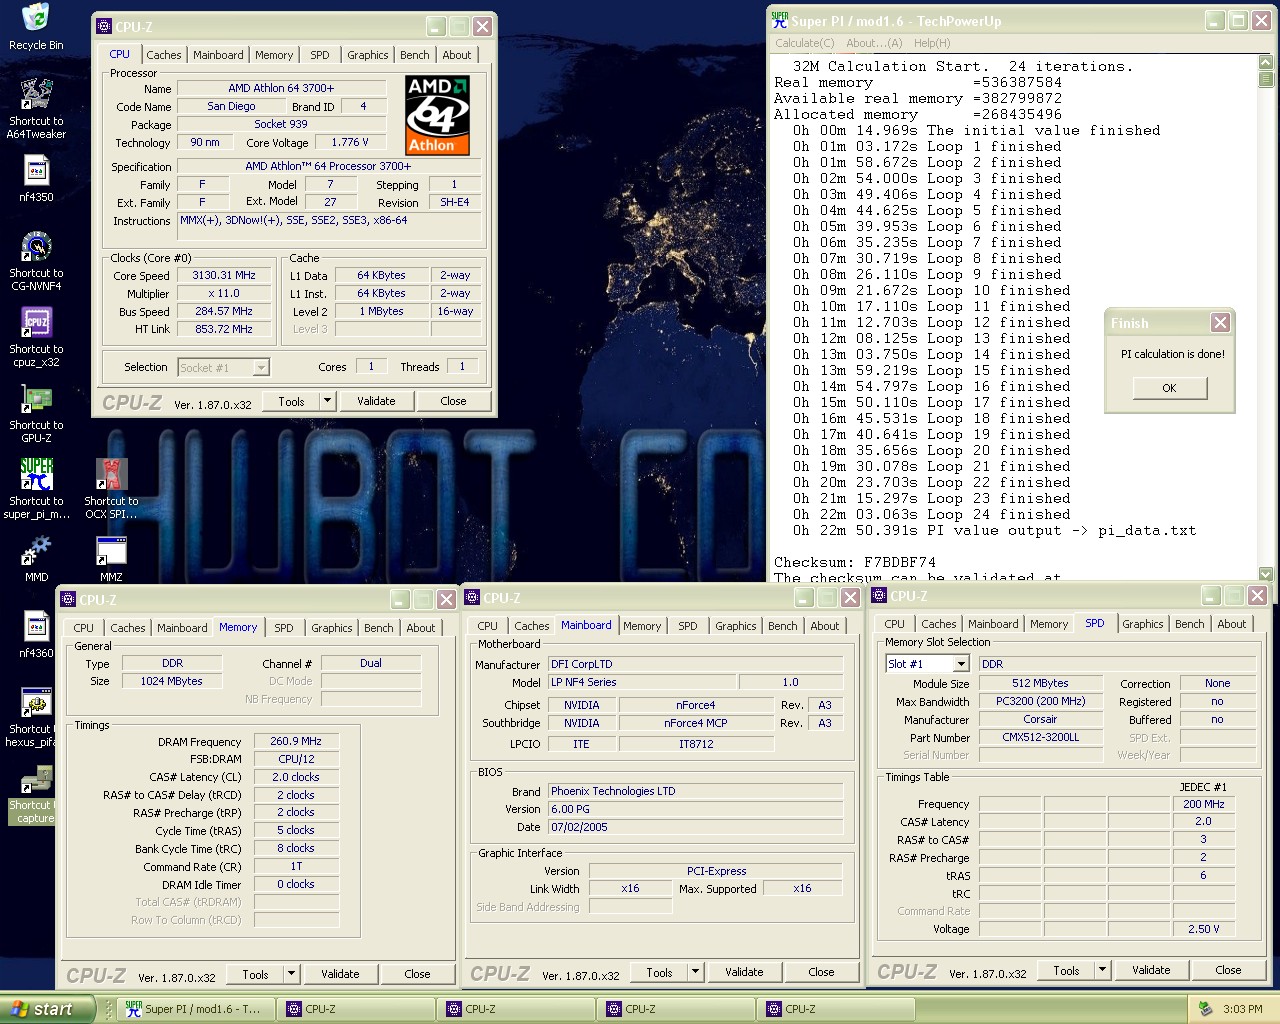Click the Super PI scrollbar up arrow
This screenshot has width=1280, height=1024.
[x=1266, y=62]
